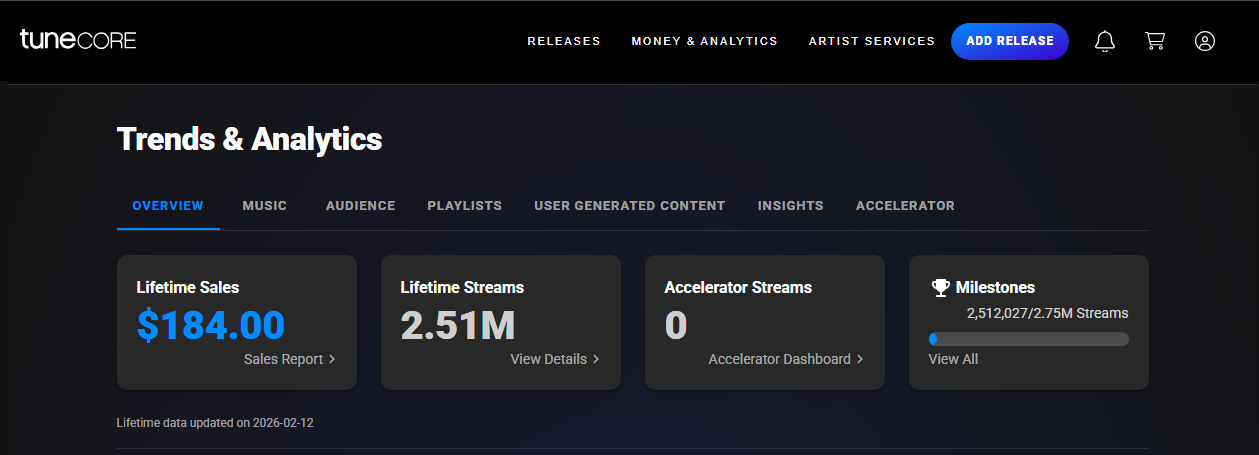This screenshot has width=1259, height=455.
Task: Open the Accelerator Dashboard link
Action: [785, 359]
